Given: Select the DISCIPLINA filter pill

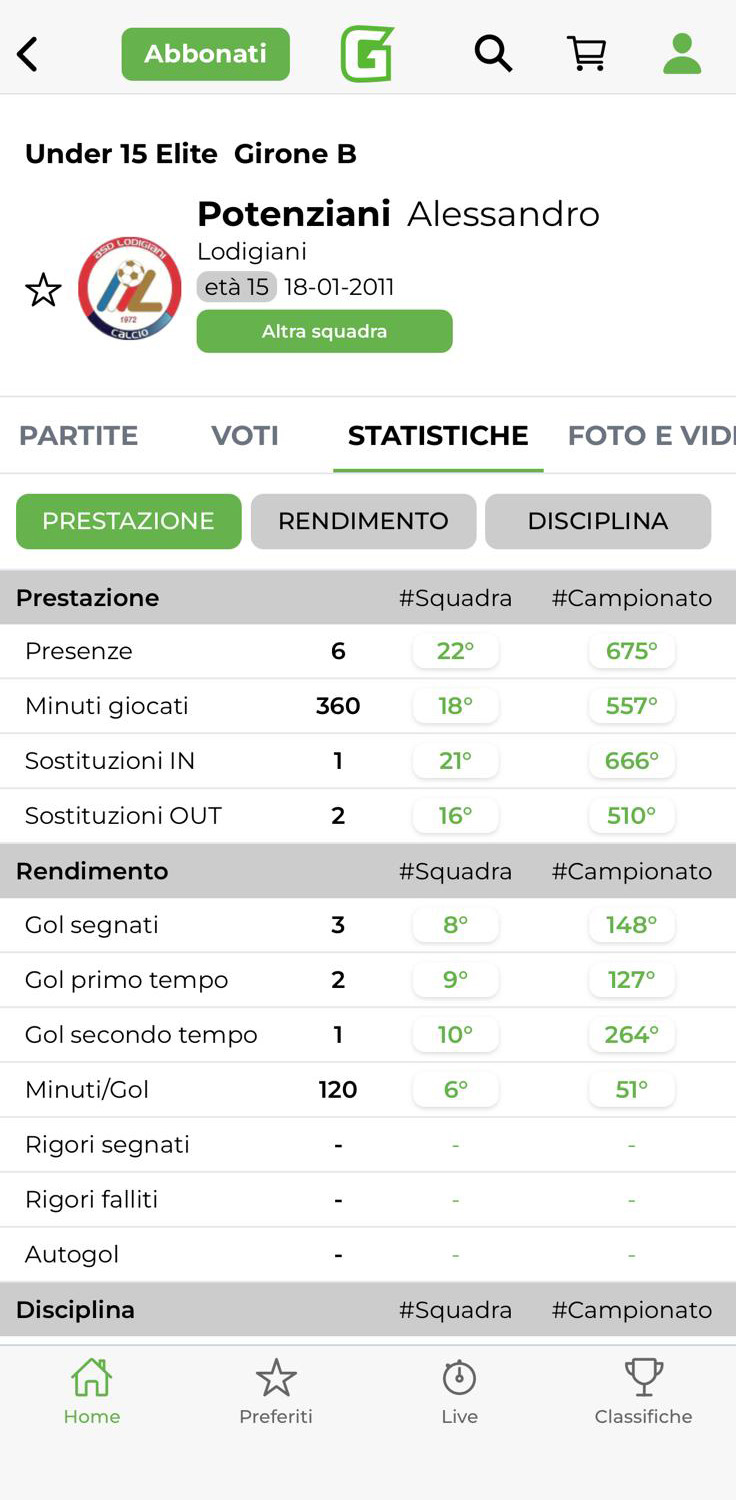Looking at the screenshot, I should [x=598, y=521].
